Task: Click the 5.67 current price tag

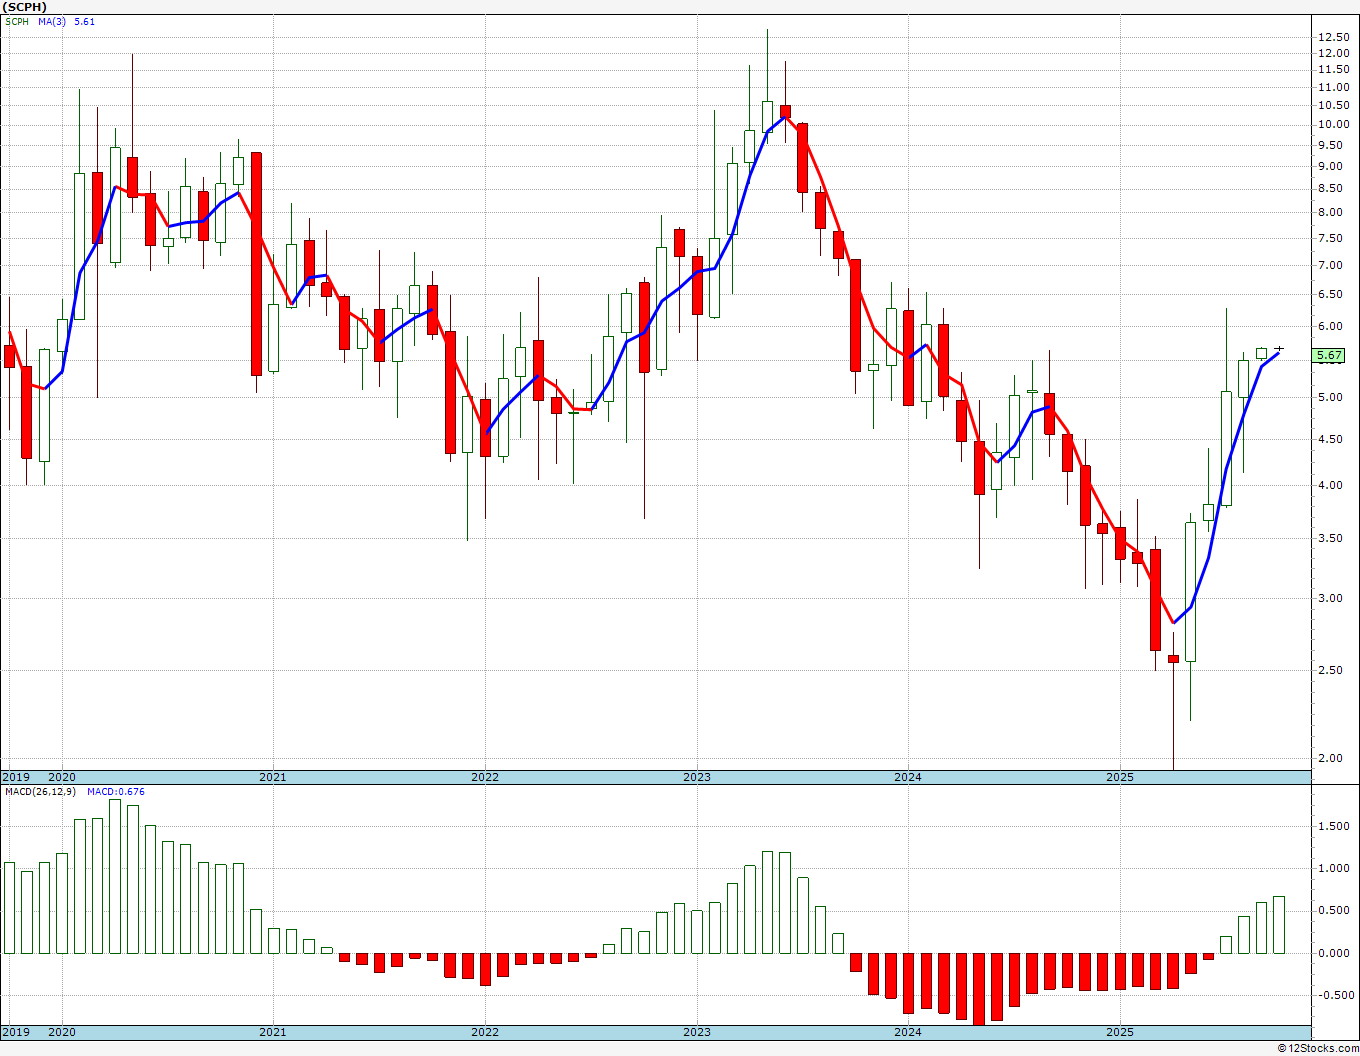Action: 1330,355
